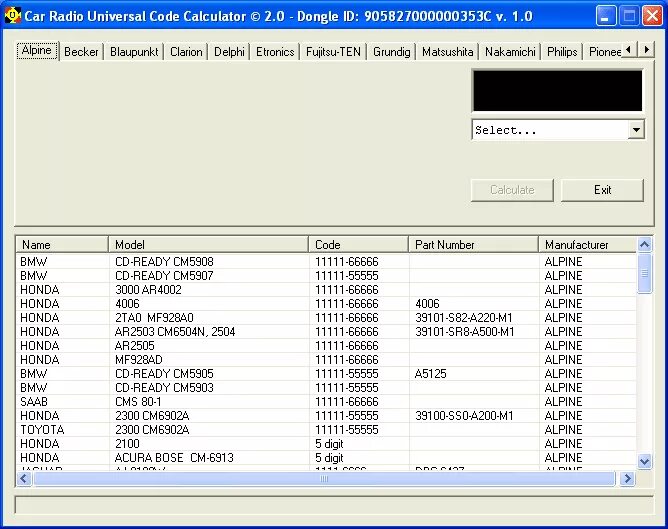This screenshot has width=668, height=529.
Task: Click the Exit button
Action: pos(602,190)
